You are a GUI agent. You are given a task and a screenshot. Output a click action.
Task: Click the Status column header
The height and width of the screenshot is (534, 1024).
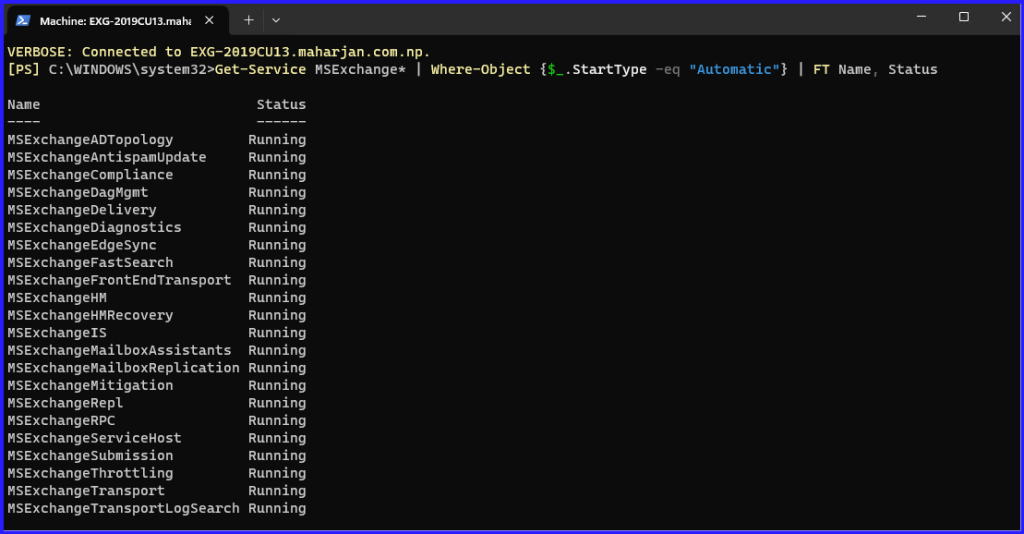pos(281,104)
